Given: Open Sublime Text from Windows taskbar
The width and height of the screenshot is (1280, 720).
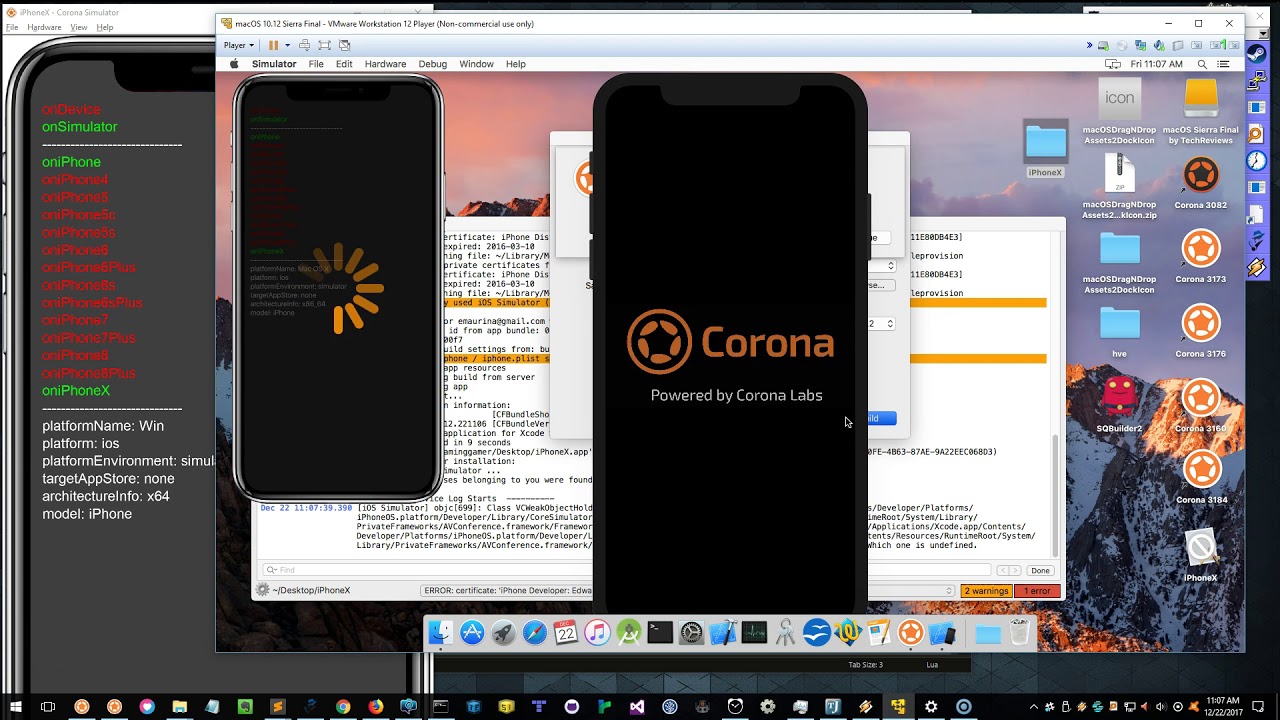Looking at the screenshot, I should coord(278,707).
